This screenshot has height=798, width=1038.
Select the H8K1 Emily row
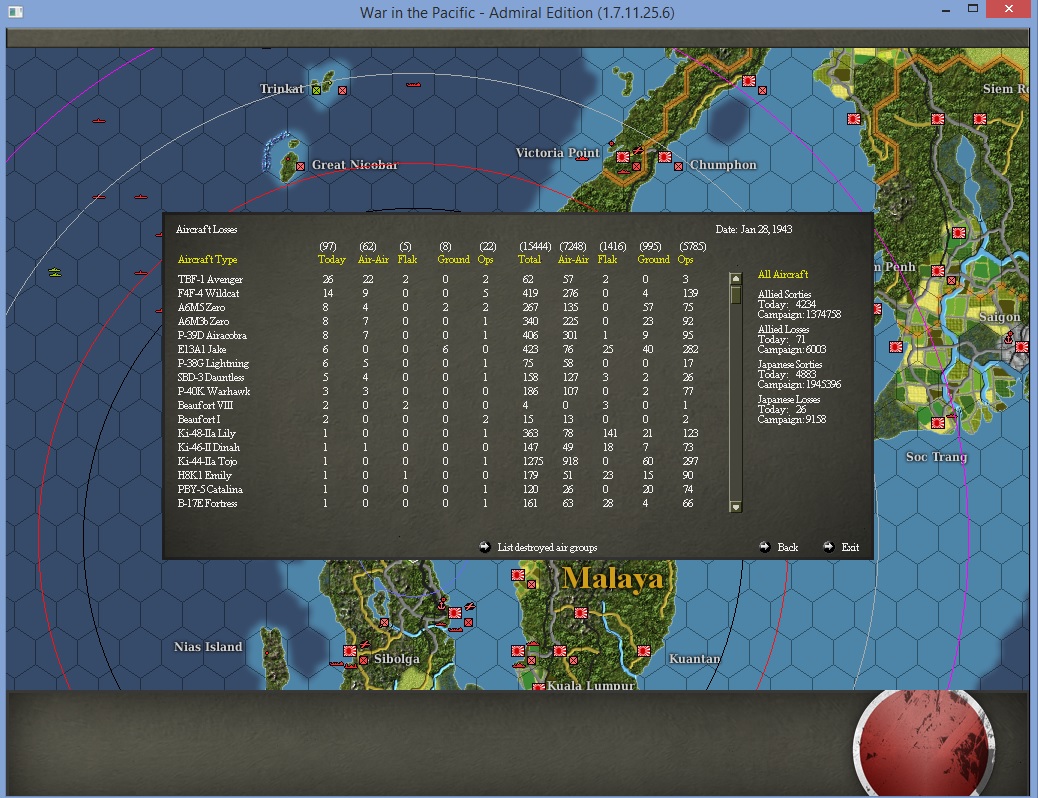437,475
